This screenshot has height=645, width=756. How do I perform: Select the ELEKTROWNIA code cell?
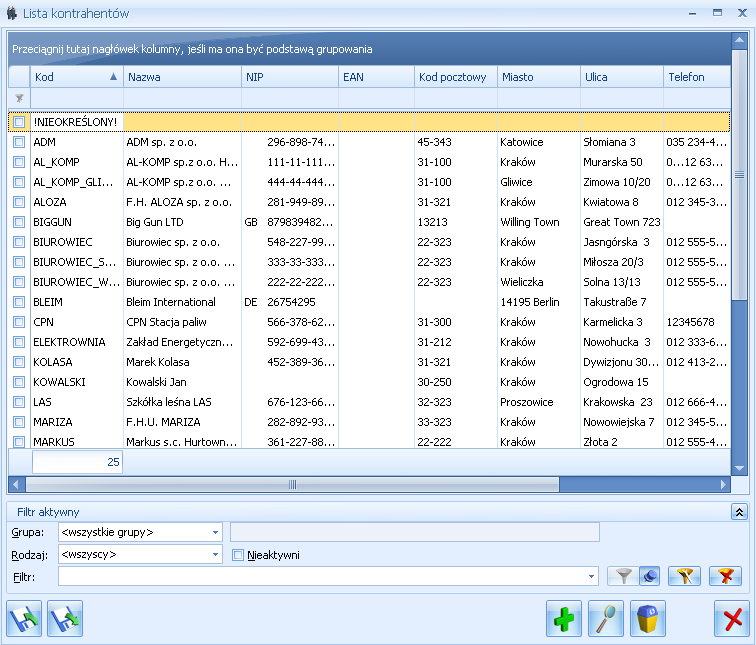[76, 342]
